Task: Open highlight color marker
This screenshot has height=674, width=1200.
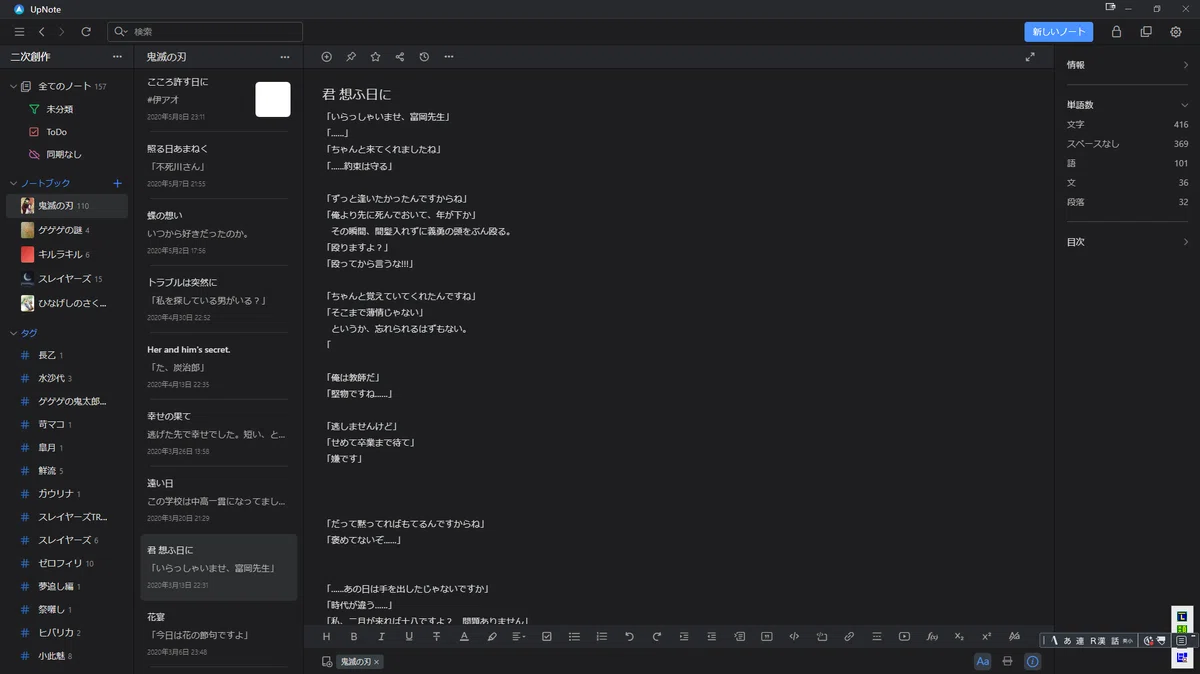Action: pos(492,636)
